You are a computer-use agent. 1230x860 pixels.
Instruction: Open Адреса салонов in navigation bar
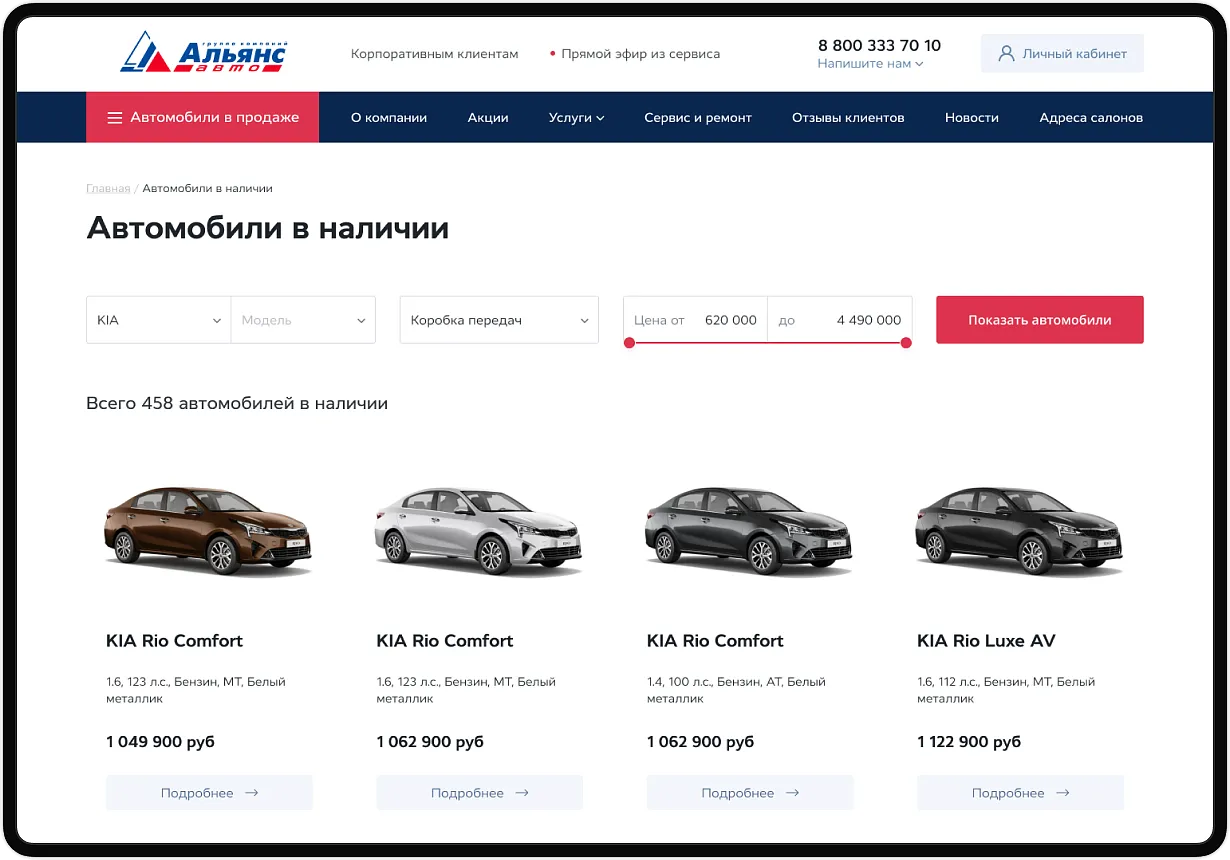click(x=1090, y=118)
